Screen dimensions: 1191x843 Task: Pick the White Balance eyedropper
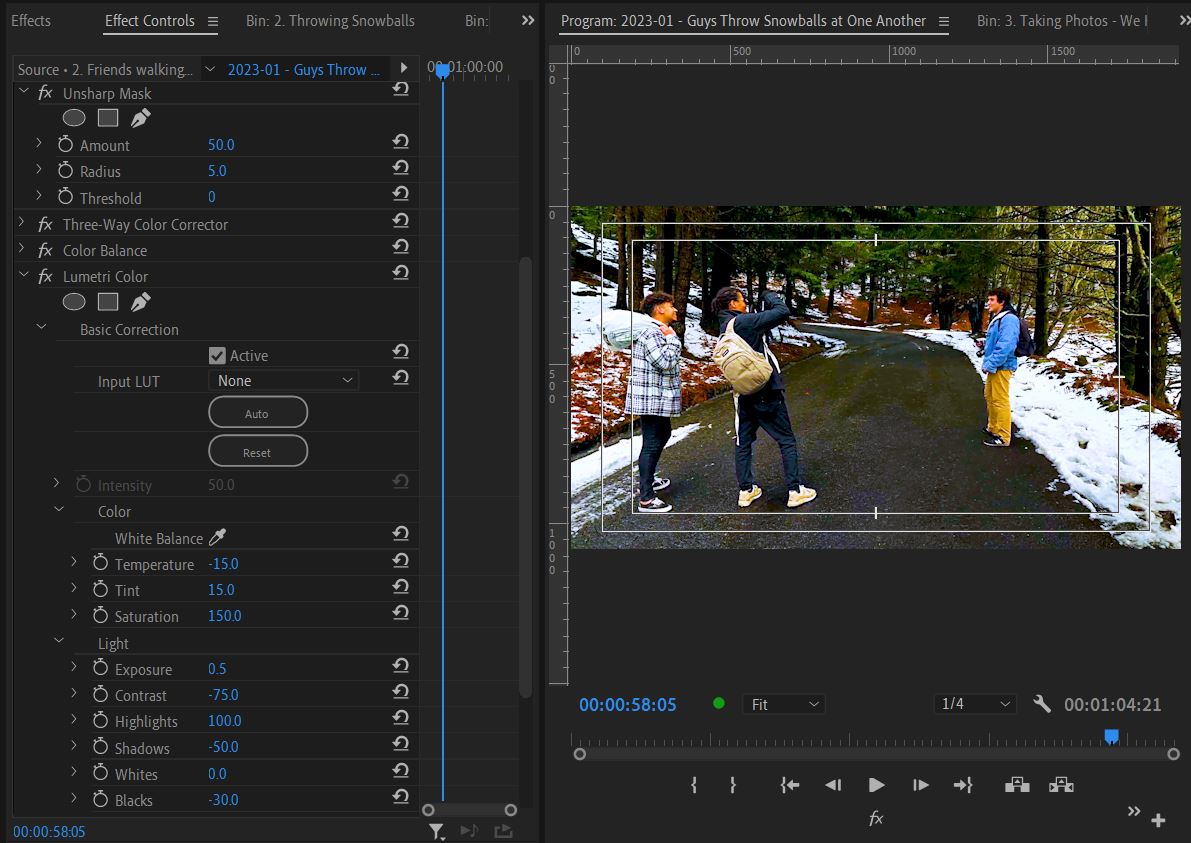217,538
